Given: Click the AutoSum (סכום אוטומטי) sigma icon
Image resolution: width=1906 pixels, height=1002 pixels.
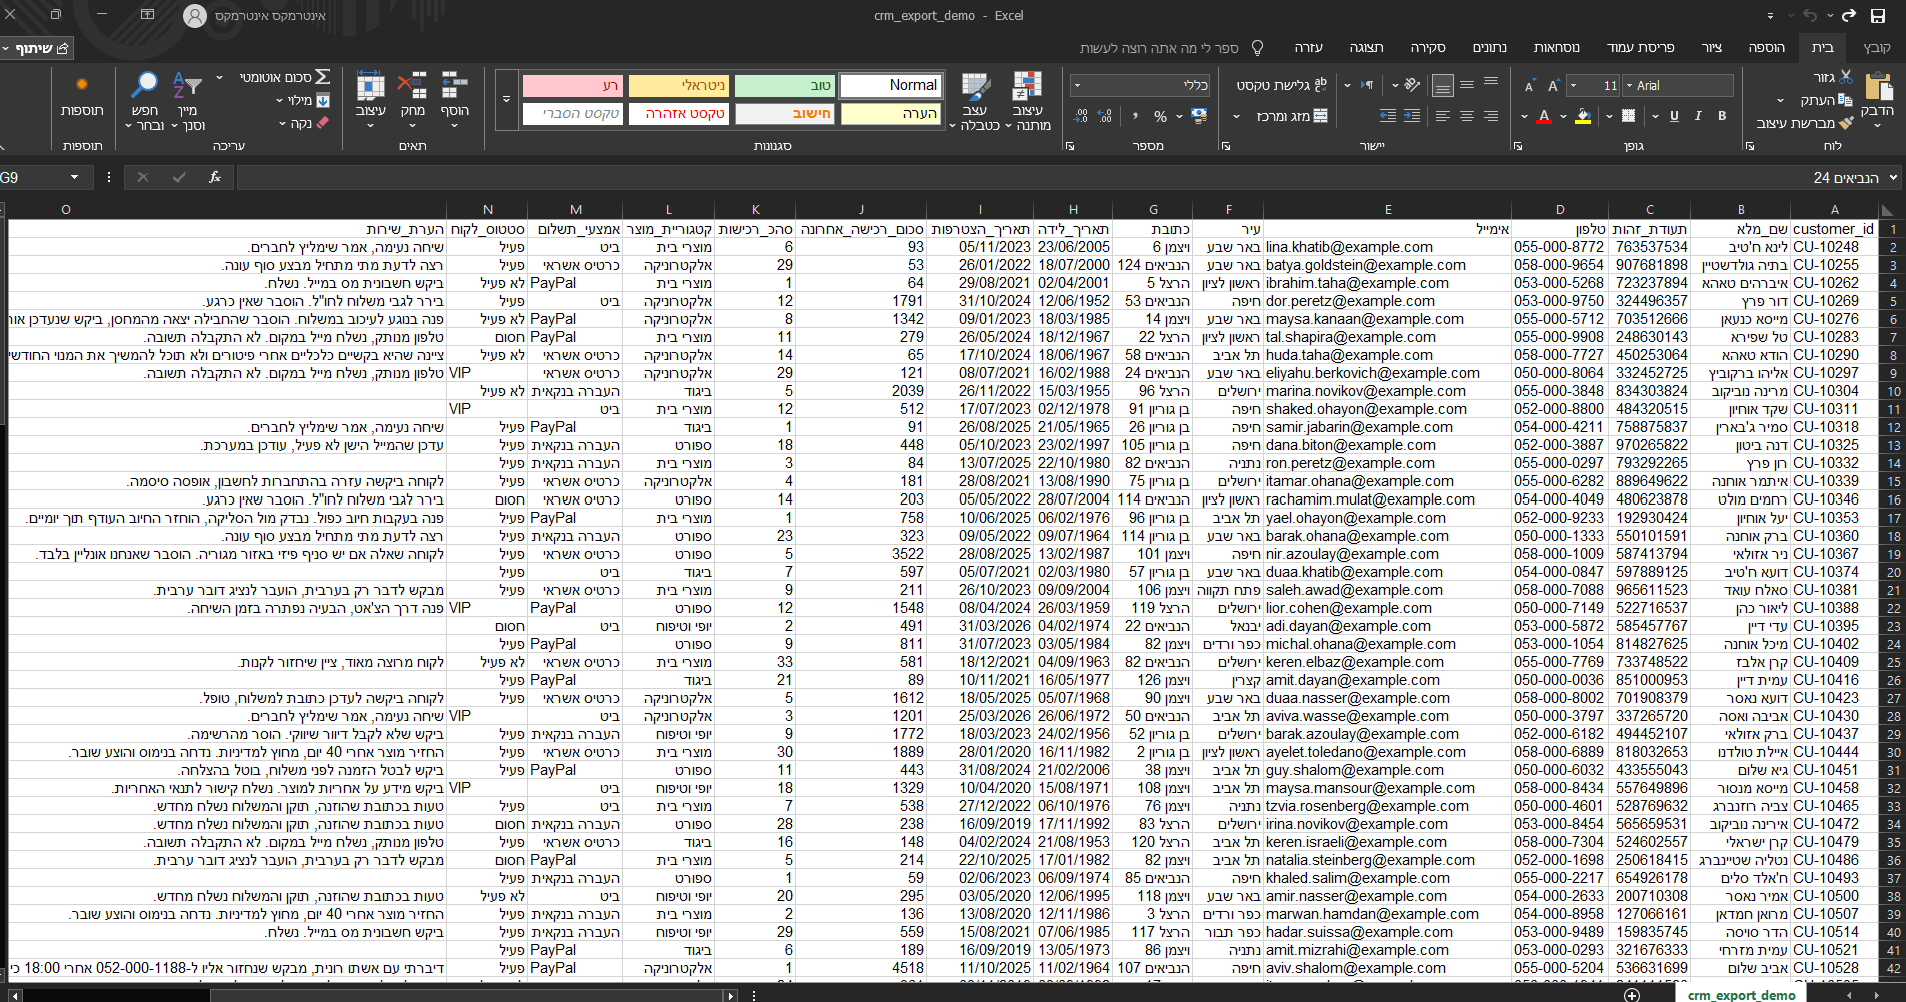Looking at the screenshot, I should [x=323, y=77].
